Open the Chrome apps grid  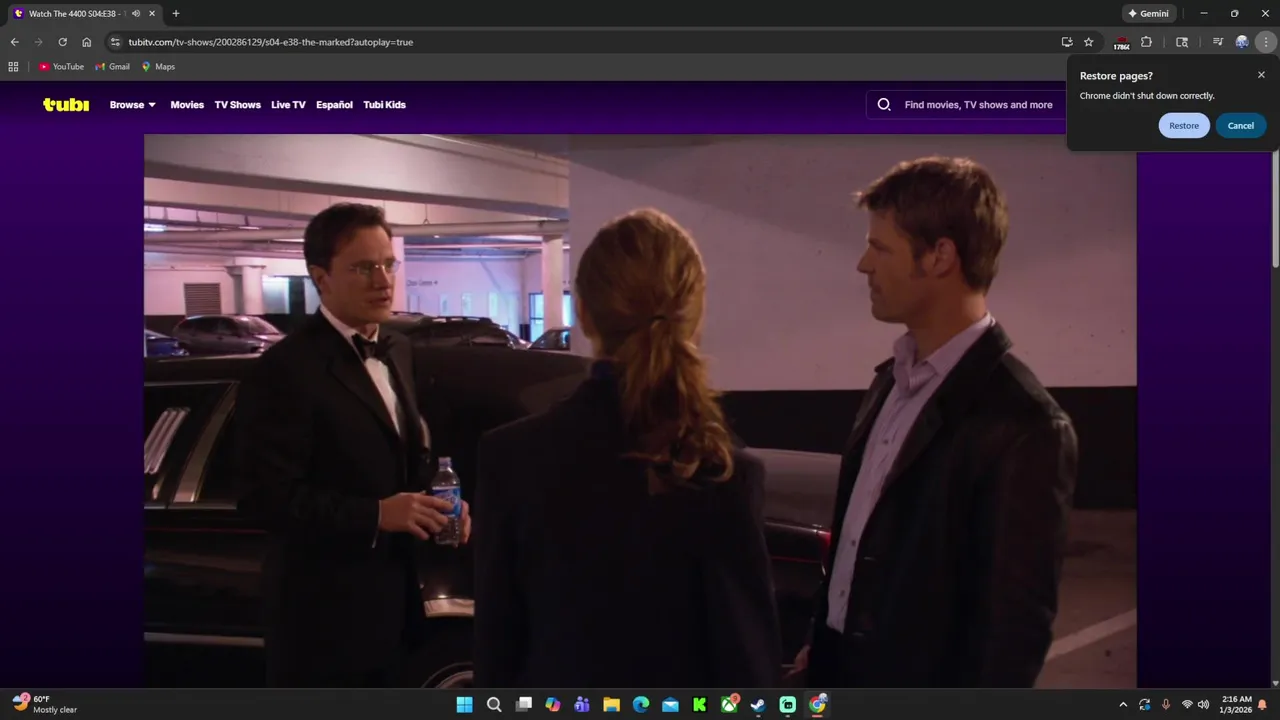(13, 67)
